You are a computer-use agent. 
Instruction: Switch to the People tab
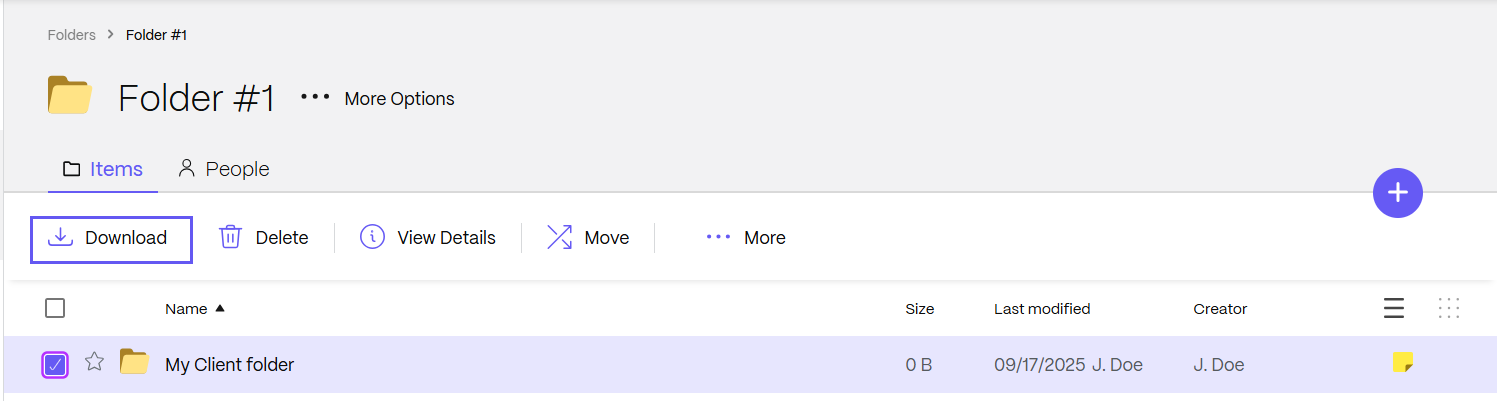tap(224, 169)
